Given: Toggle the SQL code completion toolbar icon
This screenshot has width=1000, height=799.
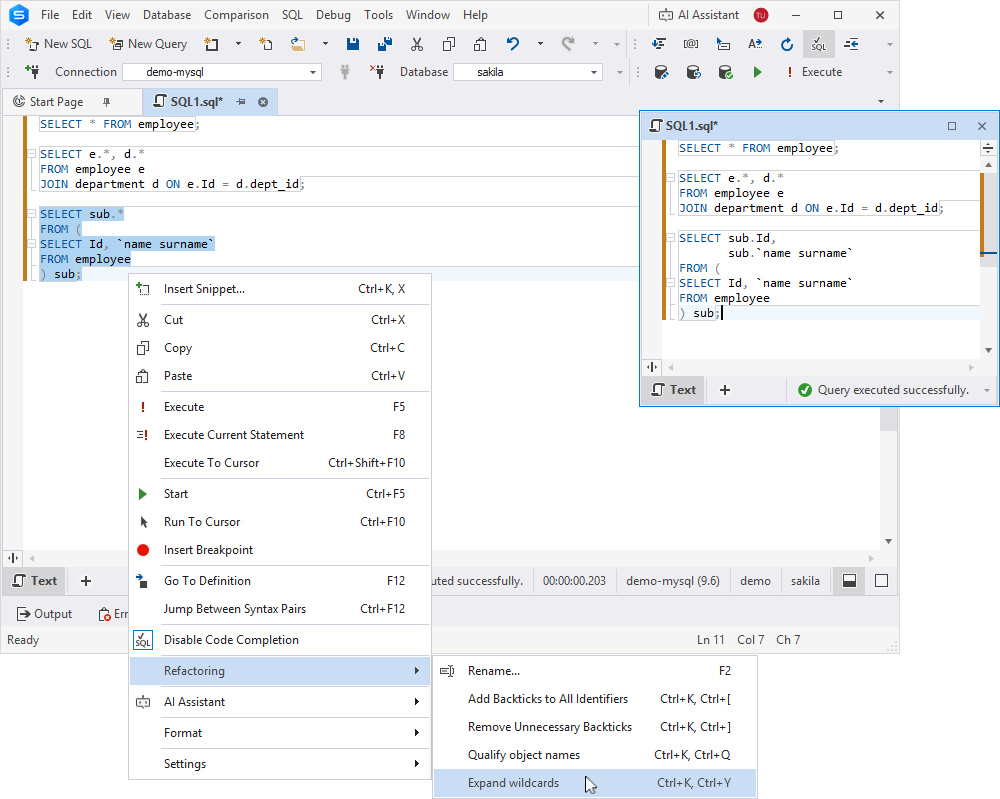Looking at the screenshot, I should (x=819, y=44).
